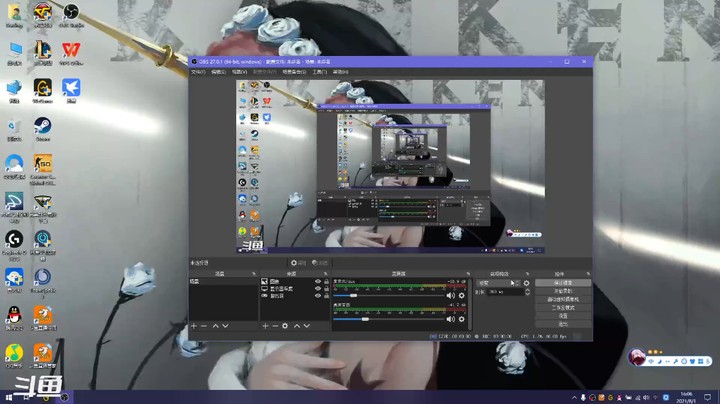720x404 pixels.
Task: Open the Tools menu in OBS
Action: click(x=320, y=72)
